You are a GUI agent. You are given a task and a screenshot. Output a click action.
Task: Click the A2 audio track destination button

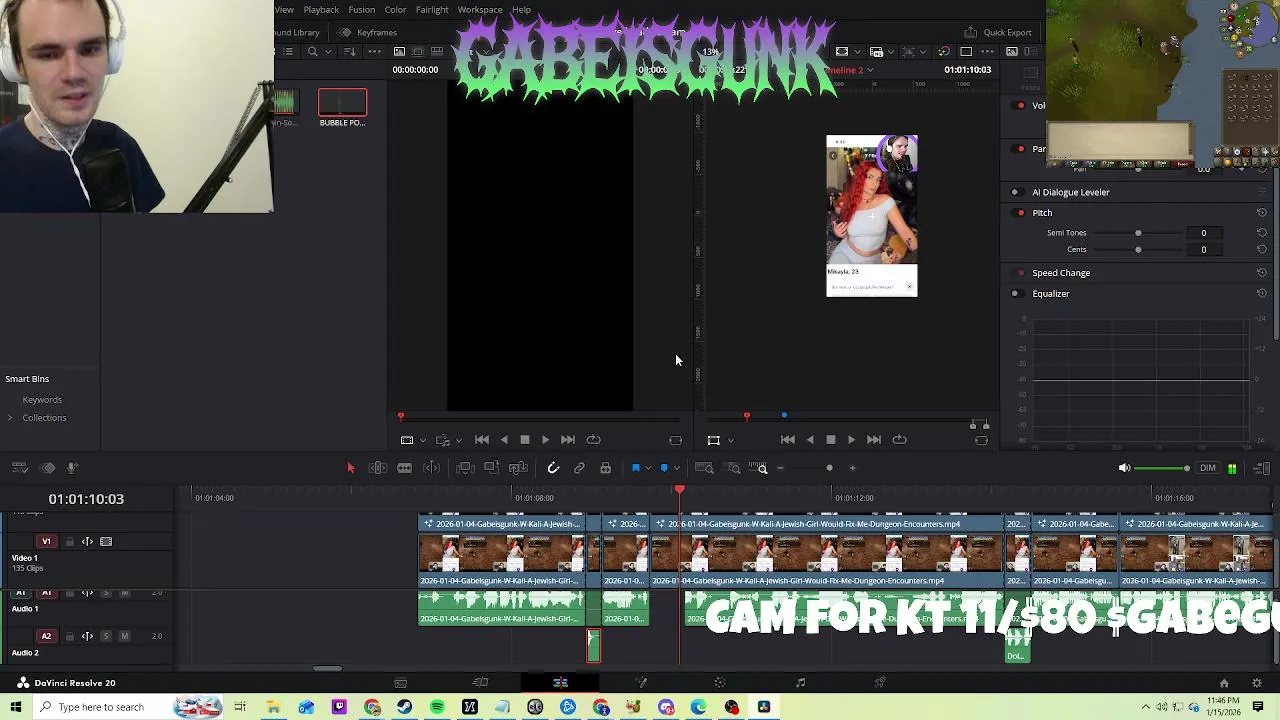[x=46, y=636]
